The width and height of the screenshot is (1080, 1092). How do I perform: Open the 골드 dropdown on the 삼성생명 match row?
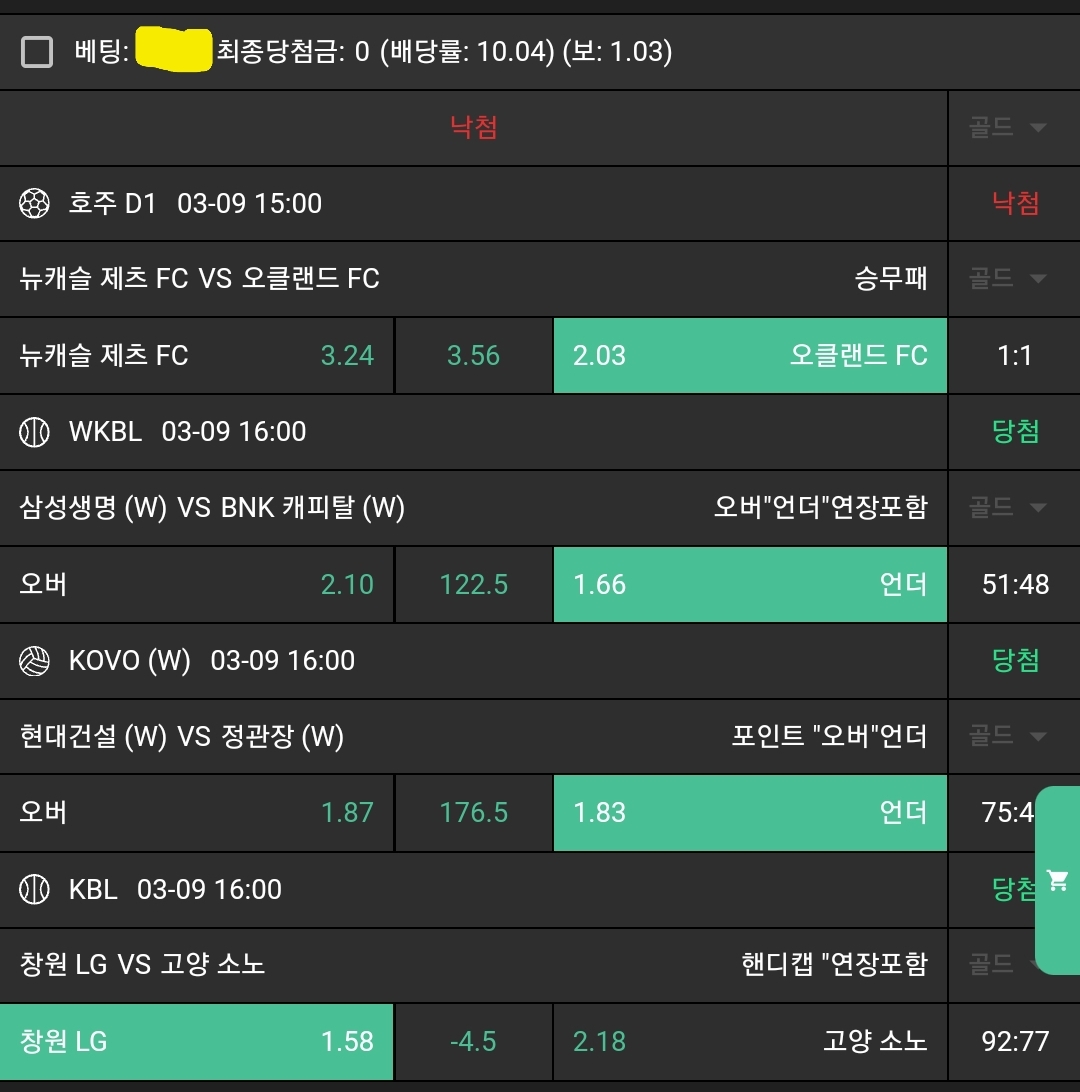point(1008,508)
